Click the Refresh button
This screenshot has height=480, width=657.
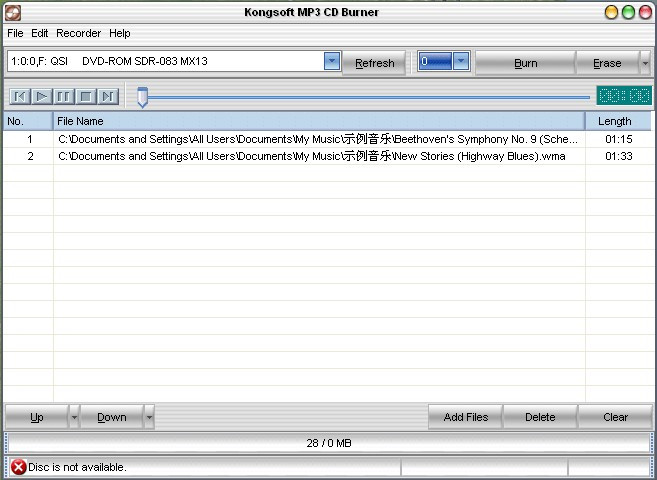coord(374,63)
